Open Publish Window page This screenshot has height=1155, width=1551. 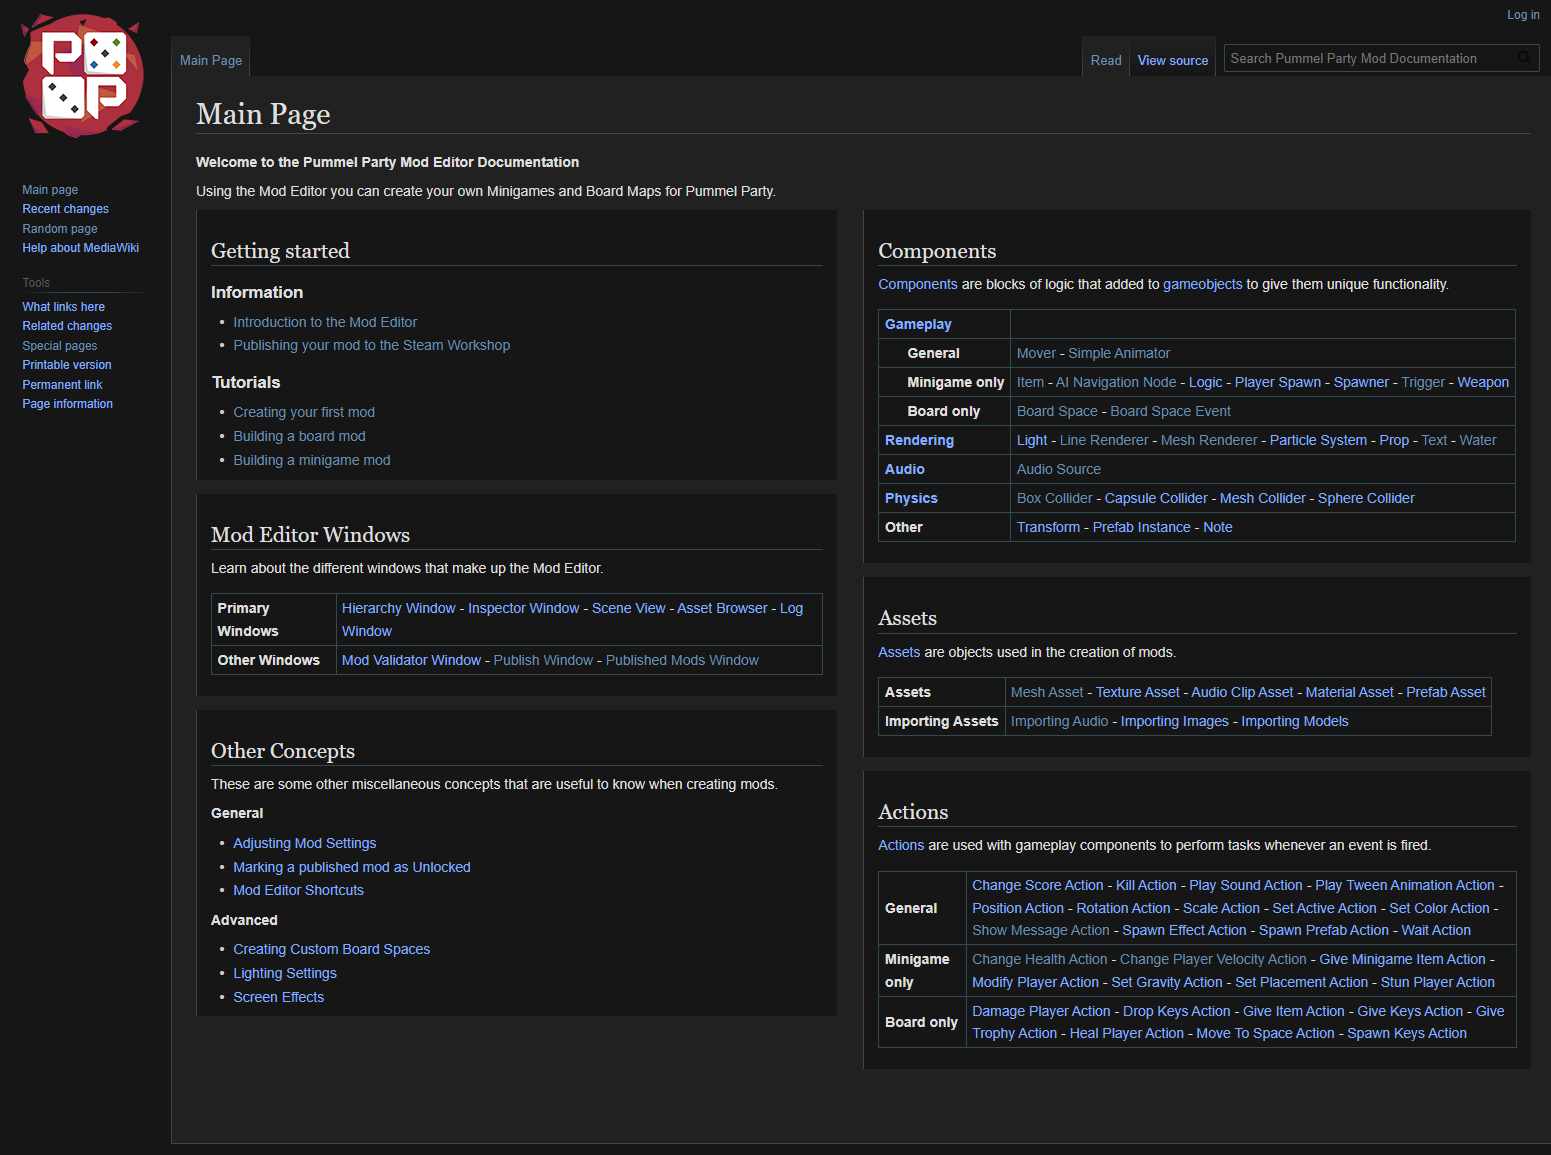(x=544, y=660)
